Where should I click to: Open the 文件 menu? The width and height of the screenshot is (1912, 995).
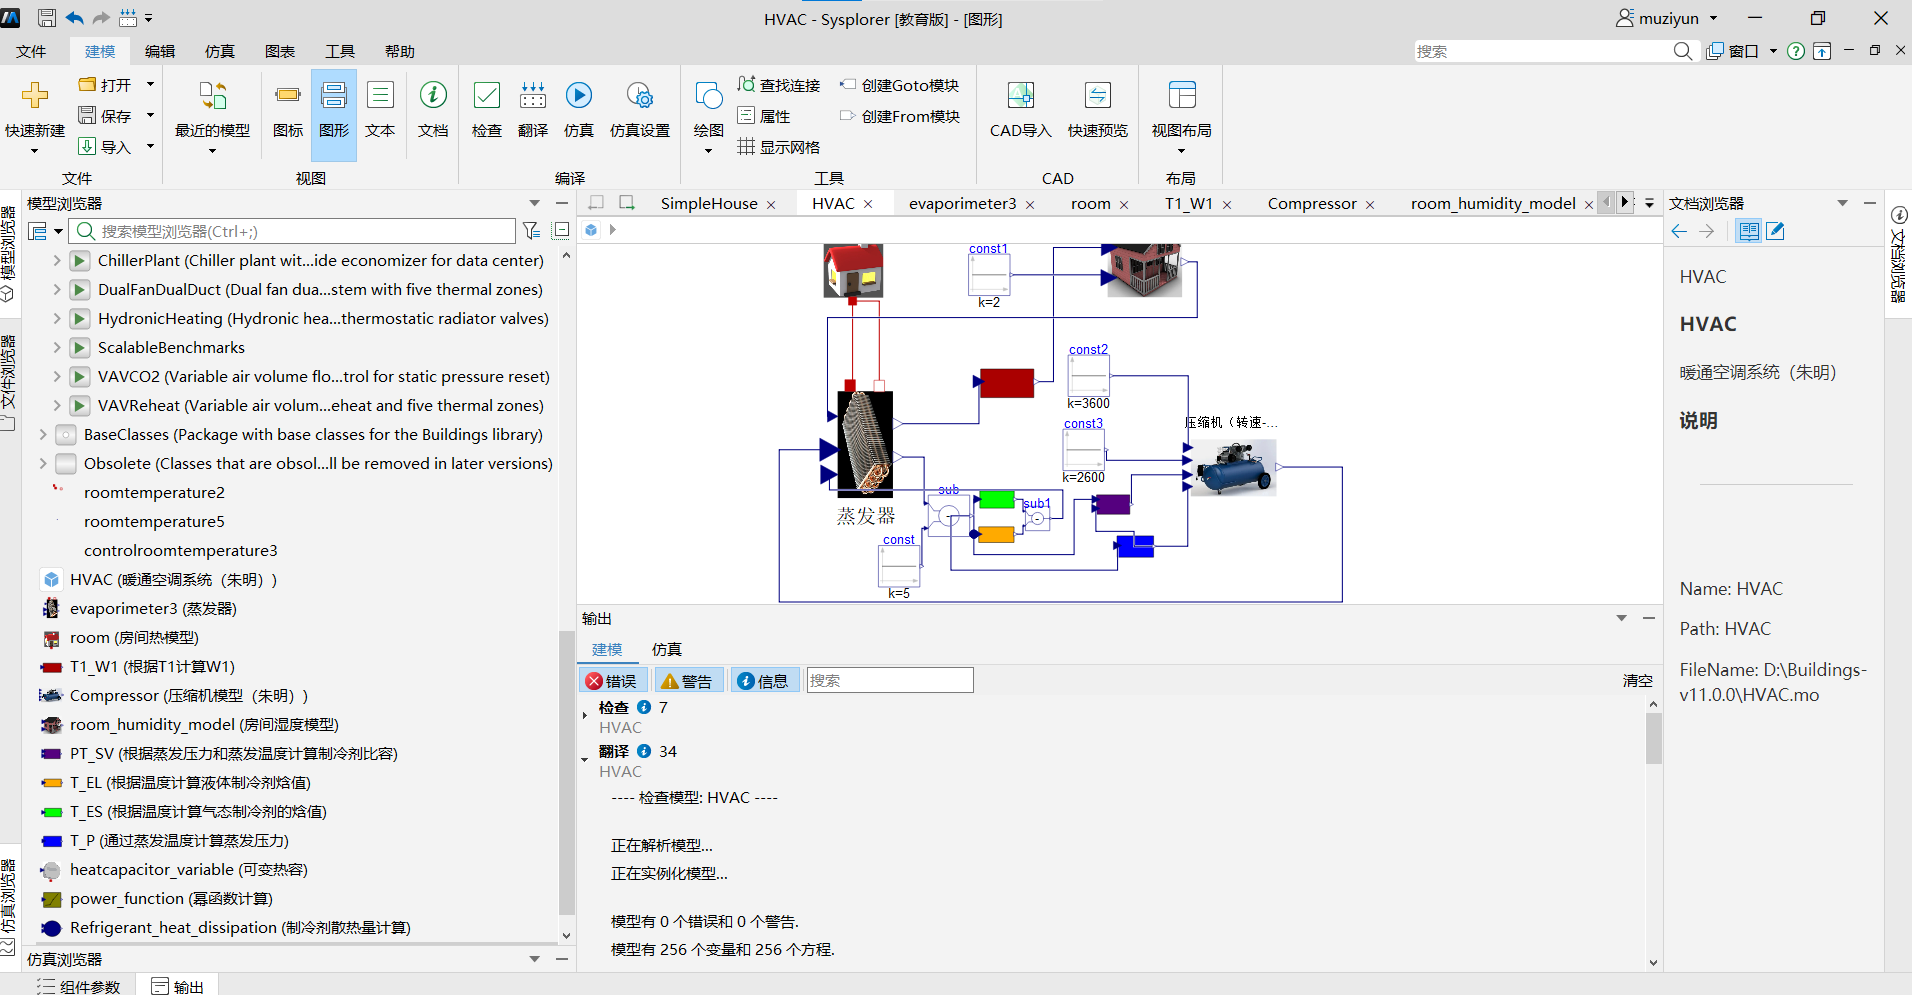(31, 51)
